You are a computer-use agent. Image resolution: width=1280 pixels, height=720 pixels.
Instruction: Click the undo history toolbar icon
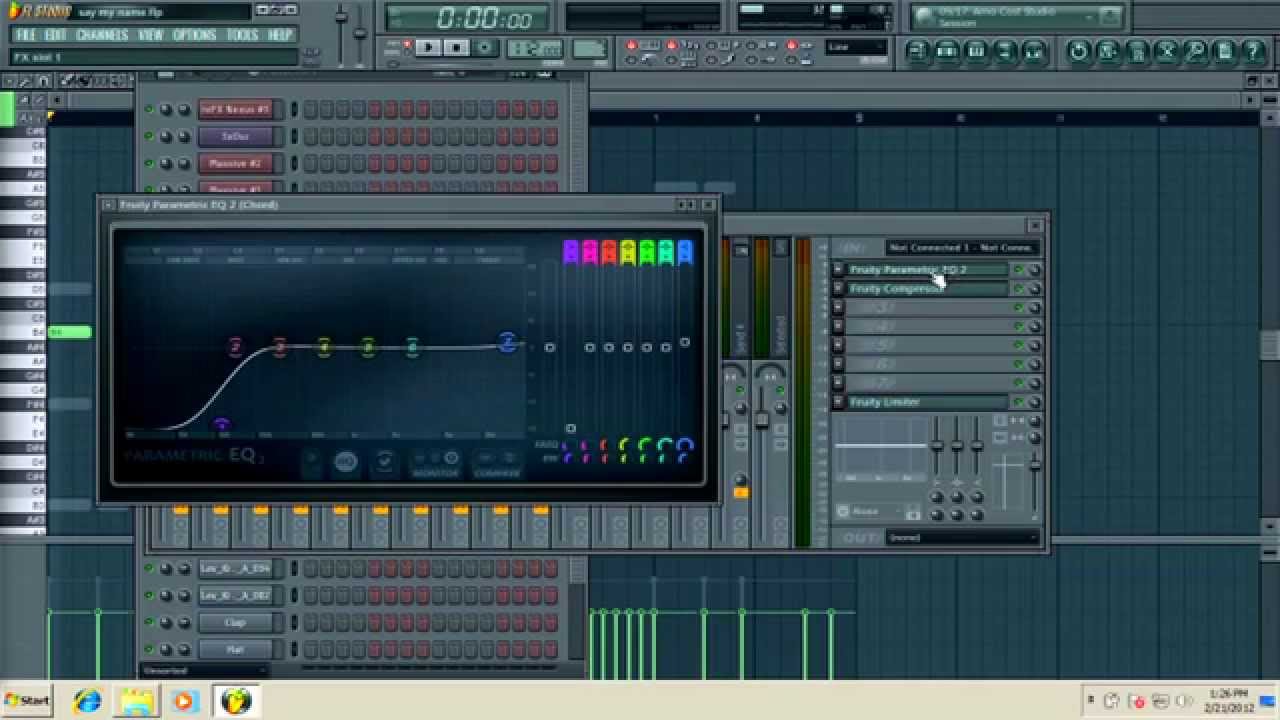point(1078,51)
